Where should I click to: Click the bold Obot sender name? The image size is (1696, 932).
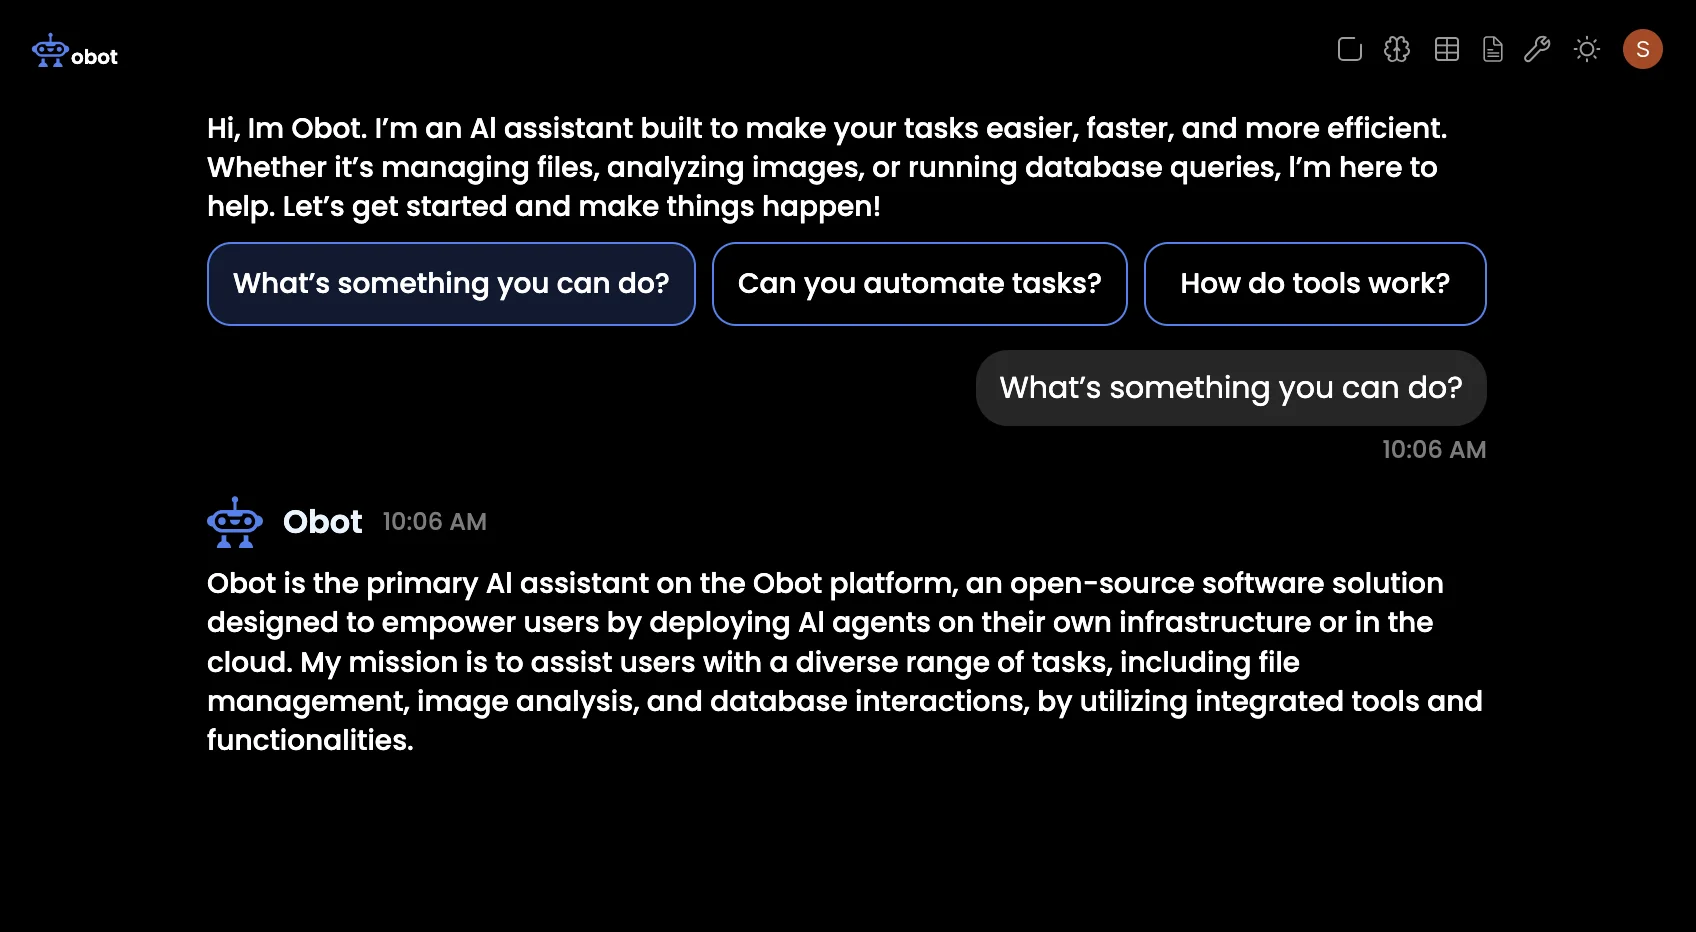coord(322,522)
